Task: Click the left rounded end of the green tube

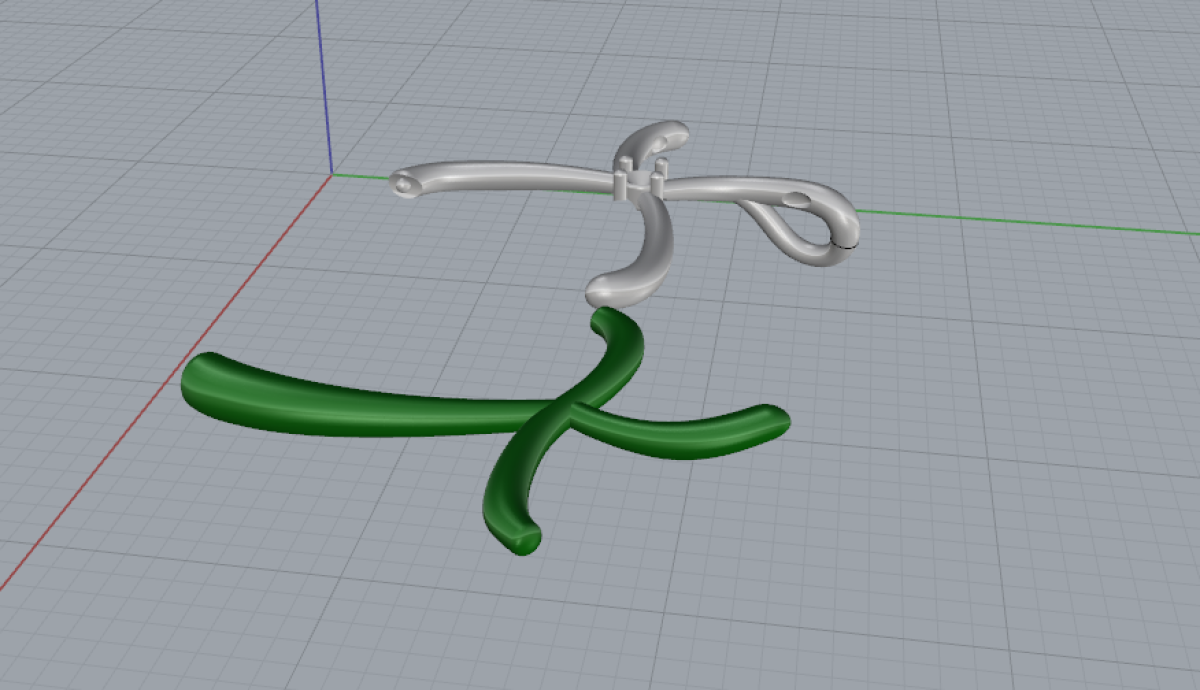Action: click(x=198, y=380)
